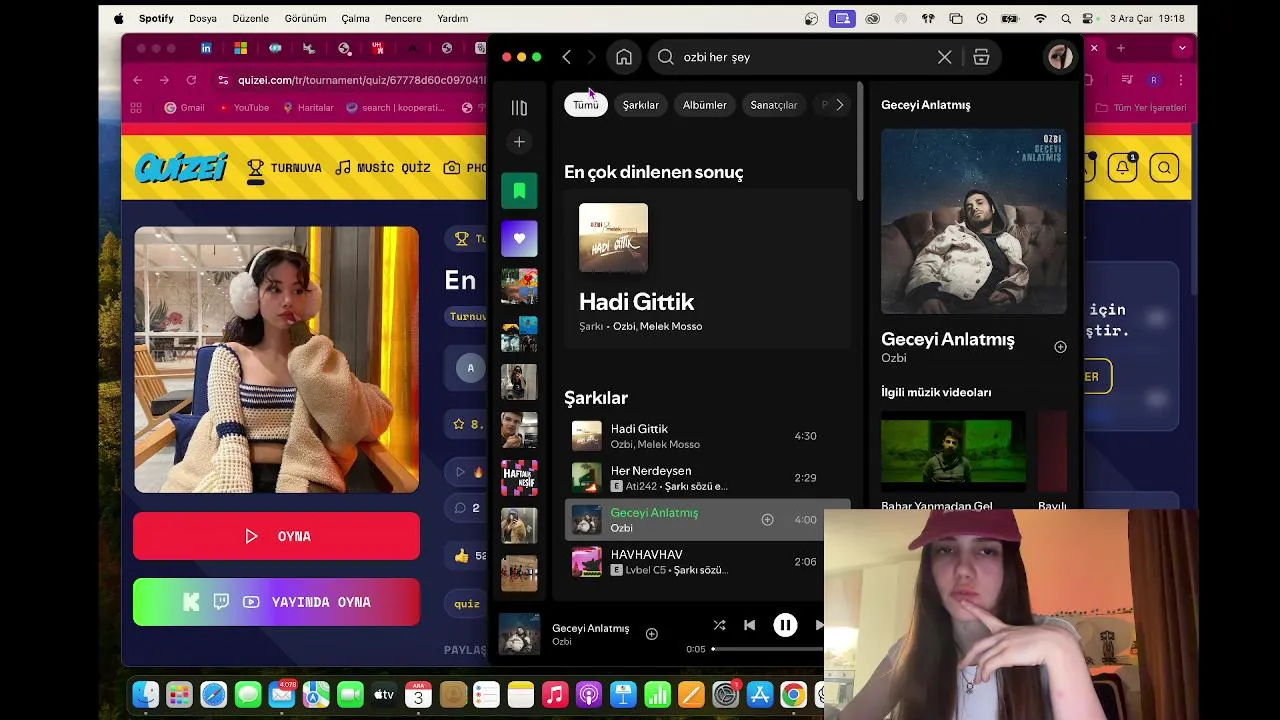The height and width of the screenshot is (720, 1280).
Task: Open Dosya menu in menu bar
Action: tap(203, 18)
